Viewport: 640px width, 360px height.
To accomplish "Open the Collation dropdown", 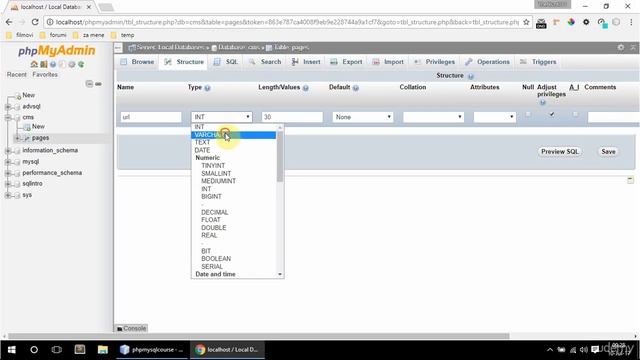I will tap(433, 117).
